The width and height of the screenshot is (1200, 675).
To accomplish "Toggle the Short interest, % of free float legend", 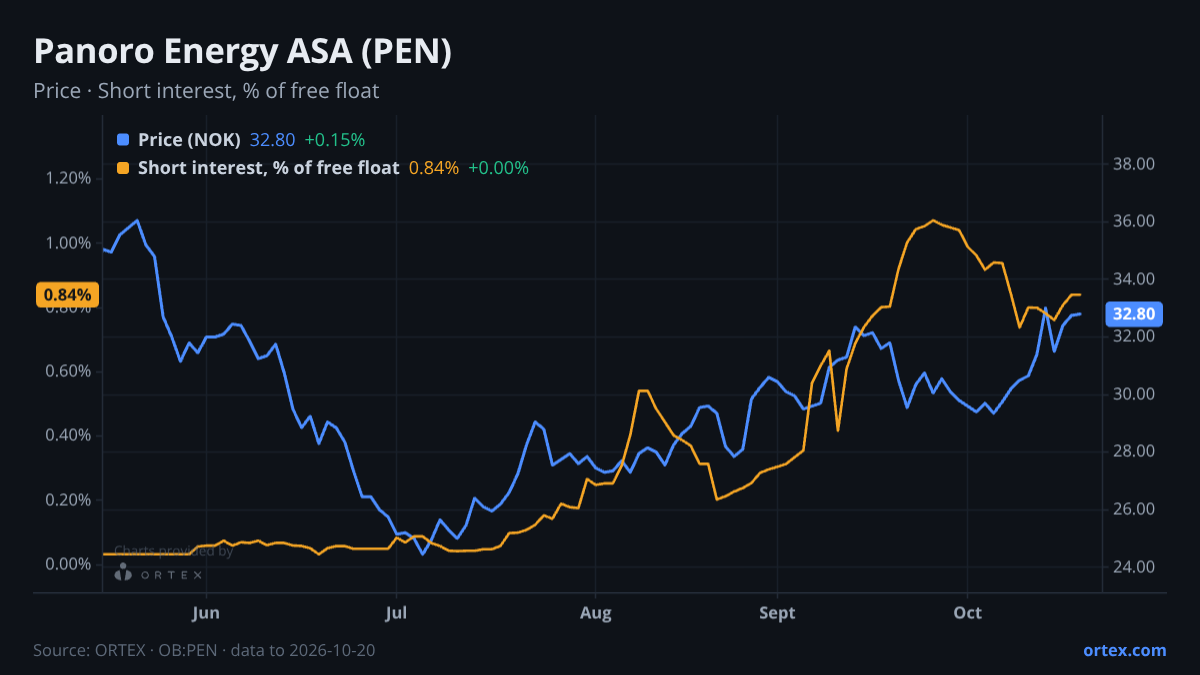I will tap(268, 168).
